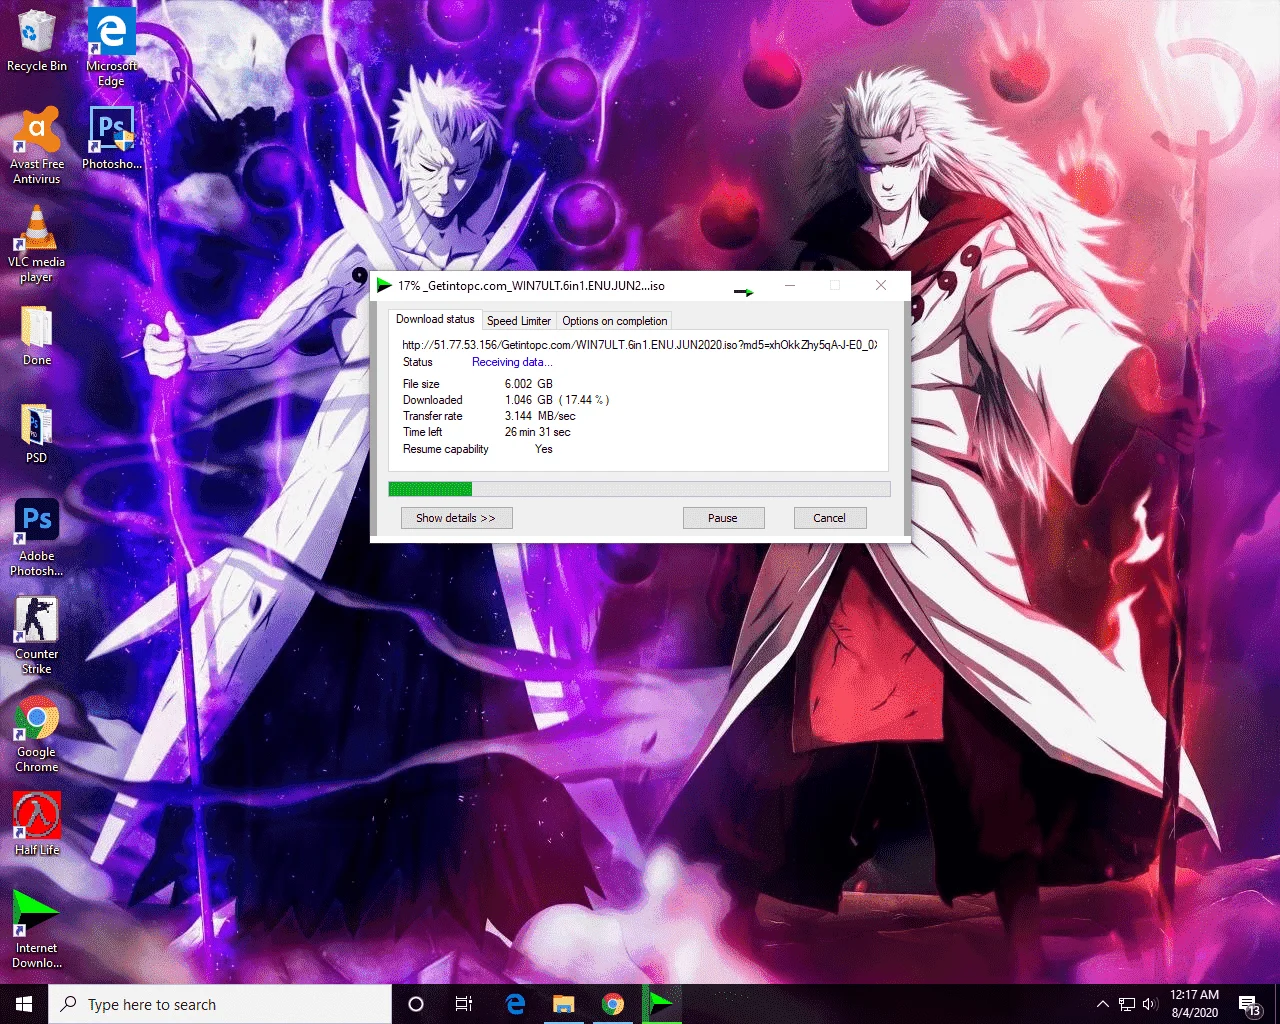Cancel the ISO download
This screenshot has height=1024, width=1280.
click(x=829, y=518)
